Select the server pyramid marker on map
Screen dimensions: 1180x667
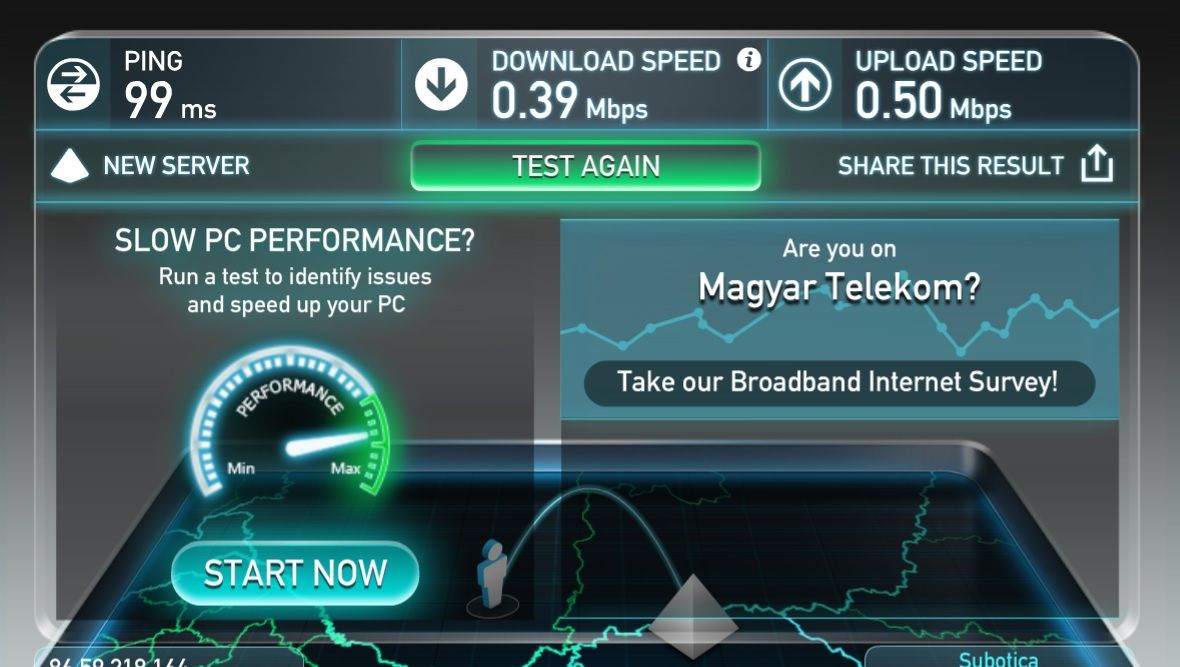click(x=693, y=616)
